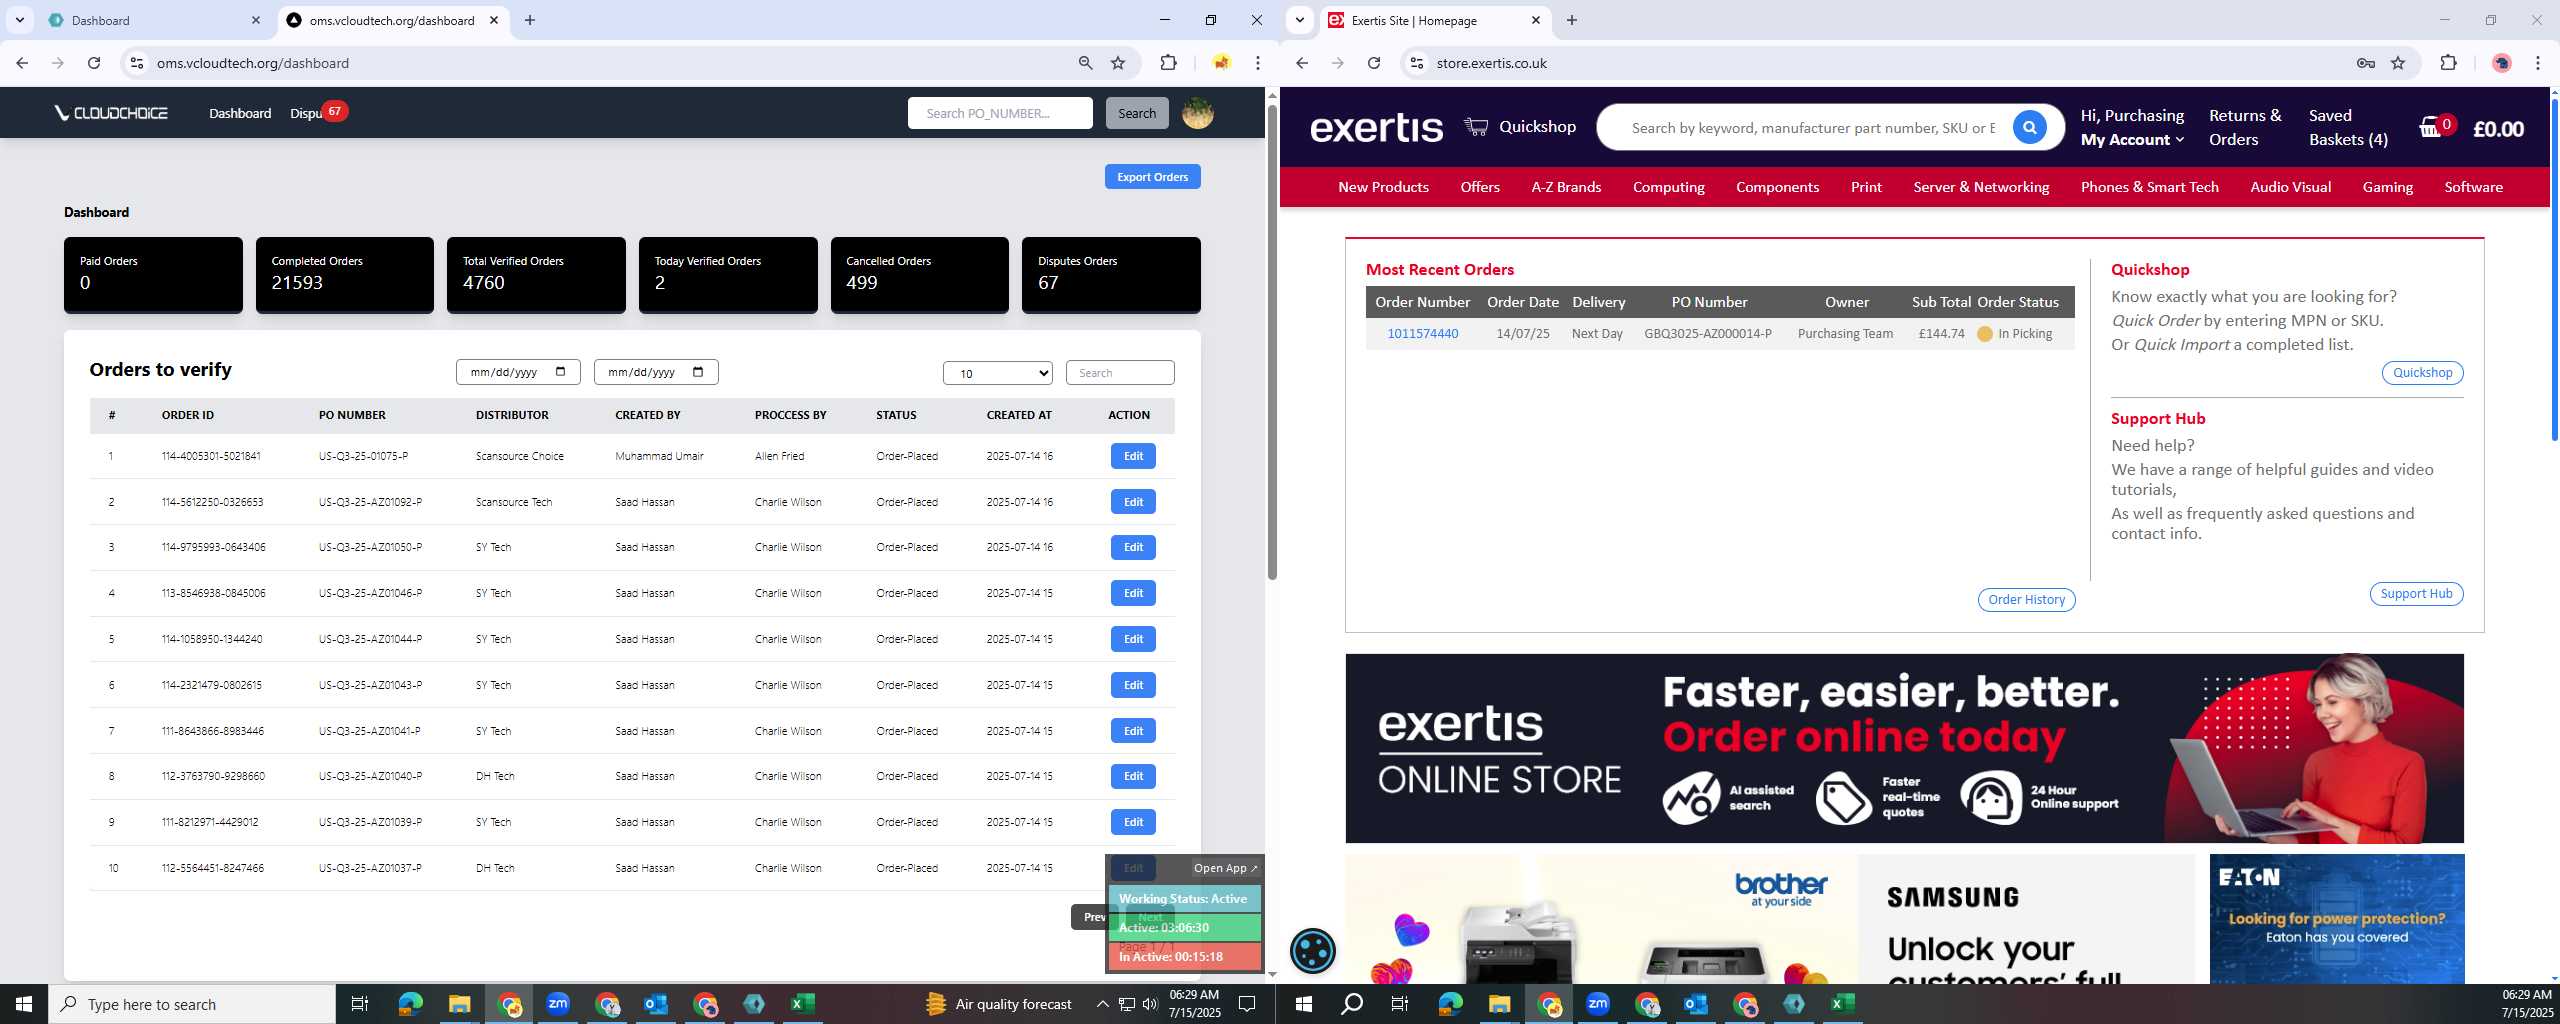
Task: Open A-Z Brands menu on Exertis
Action: (x=1566, y=187)
